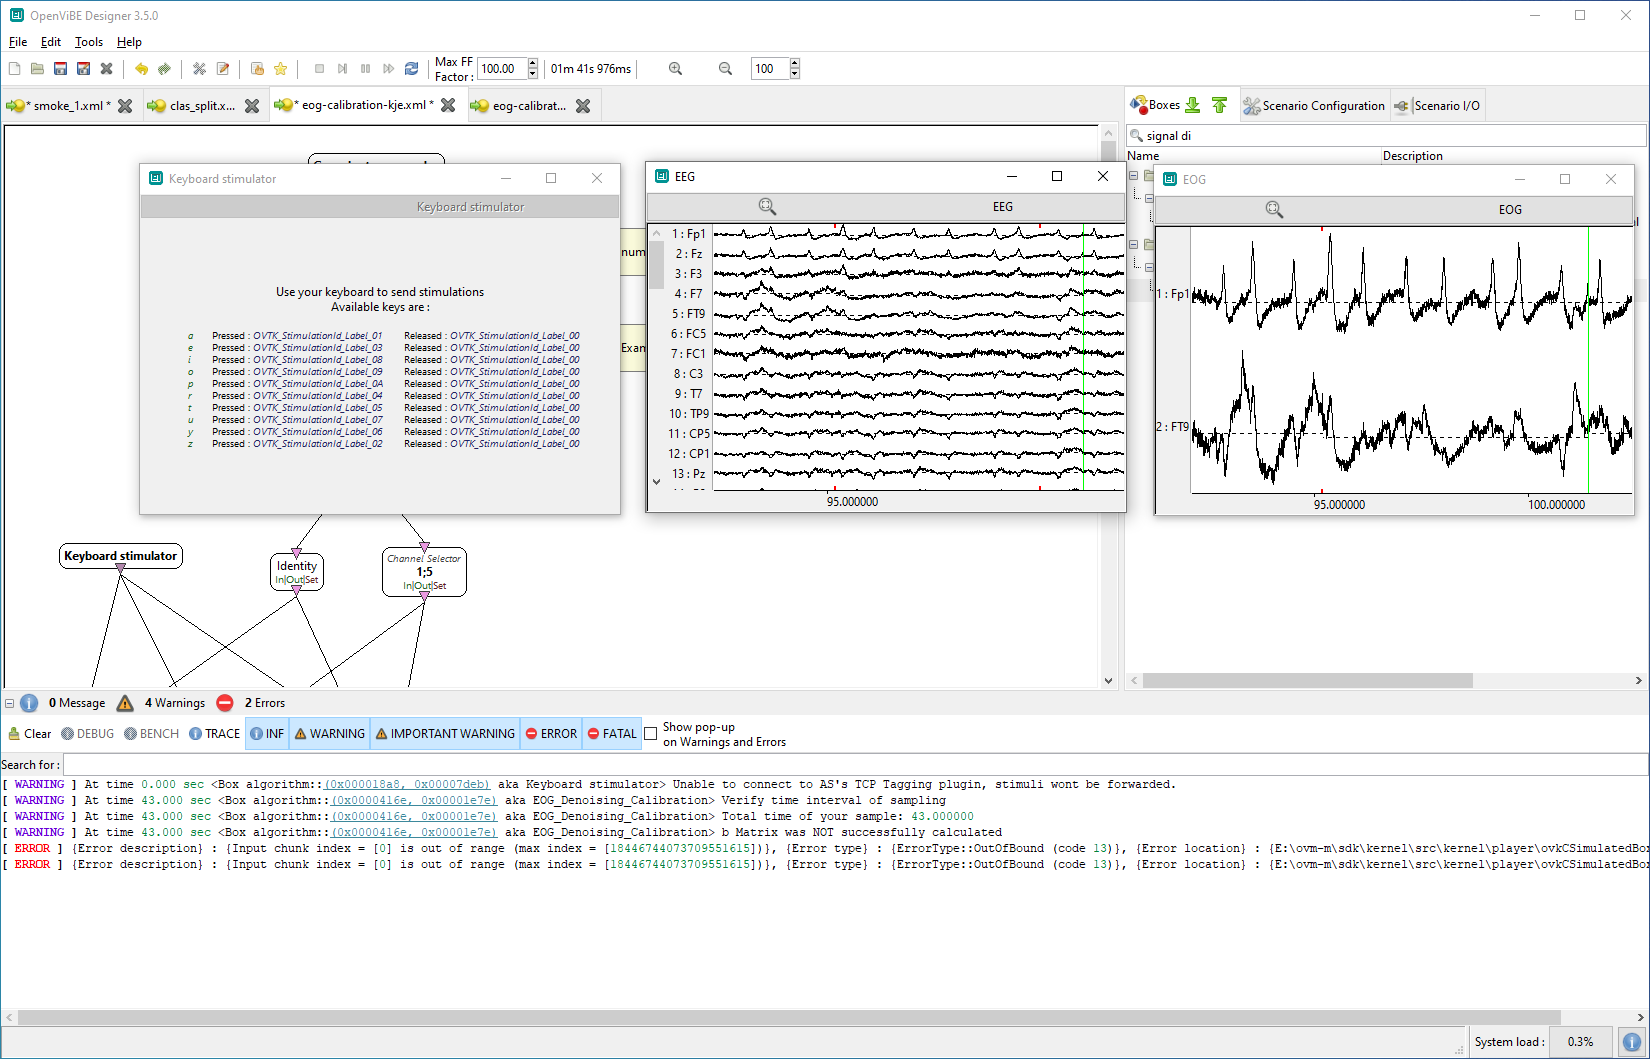This screenshot has width=1650, height=1059.
Task: Redo the last undone edit
Action: 164,69
